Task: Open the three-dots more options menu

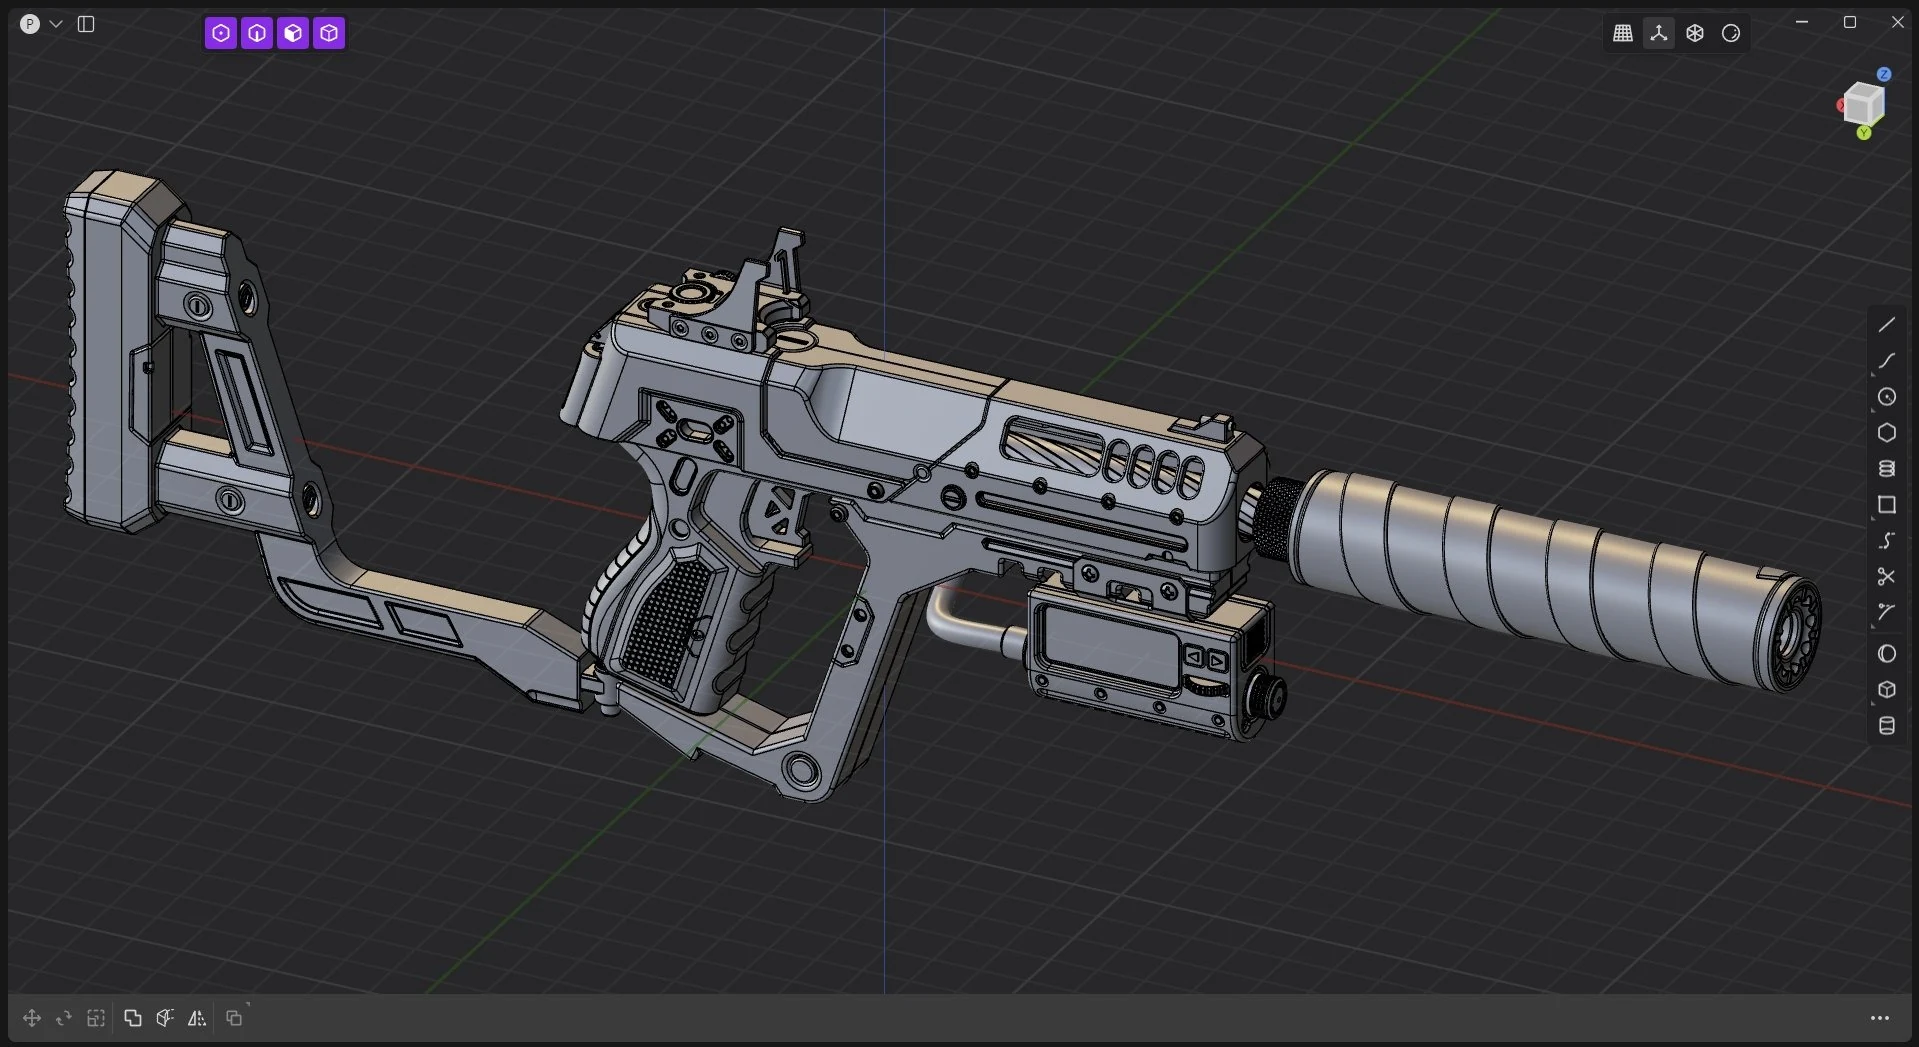Action: coord(1880,1018)
